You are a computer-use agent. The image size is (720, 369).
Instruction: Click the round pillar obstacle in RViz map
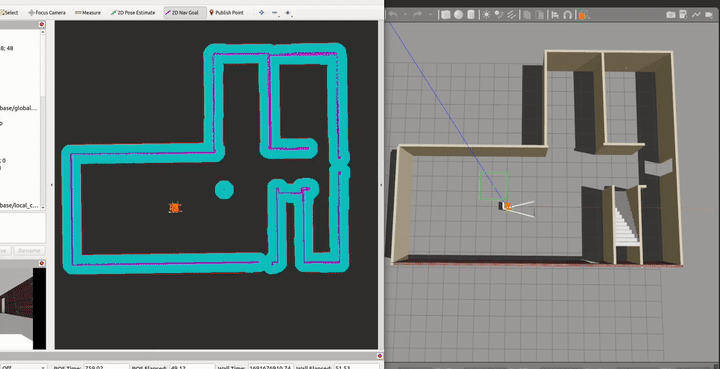click(225, 189)
